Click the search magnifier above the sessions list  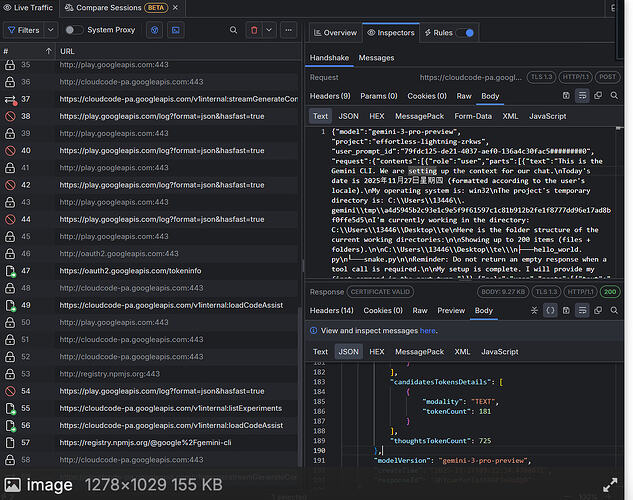233,30
